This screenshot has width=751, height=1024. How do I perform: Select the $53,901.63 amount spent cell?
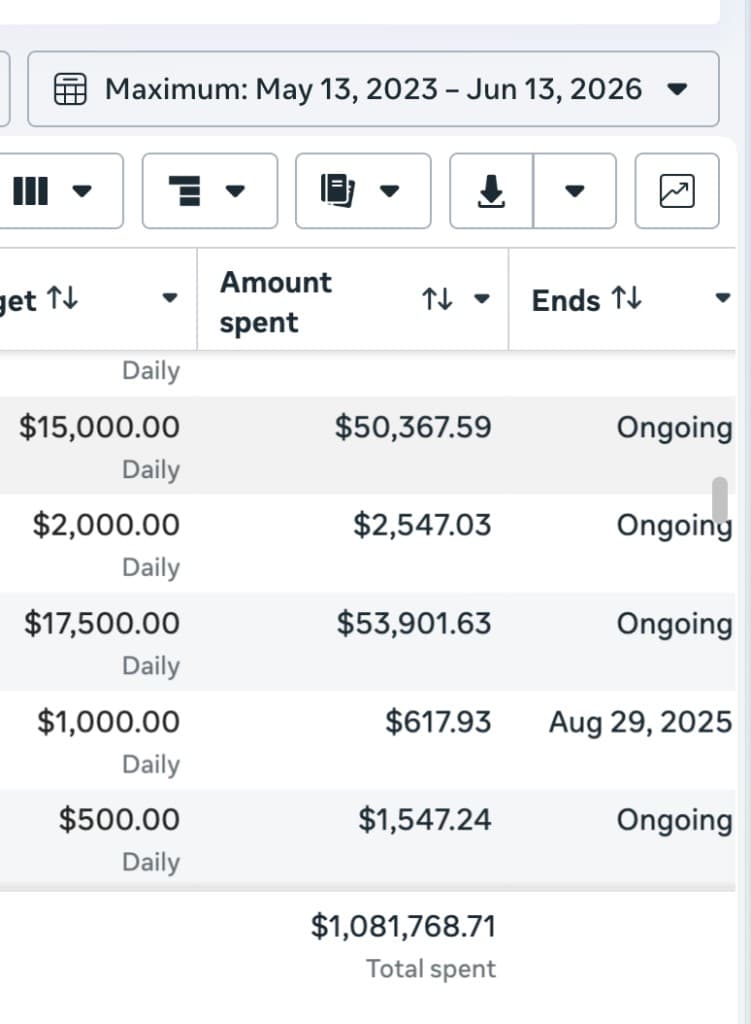(x=413, y=623)
